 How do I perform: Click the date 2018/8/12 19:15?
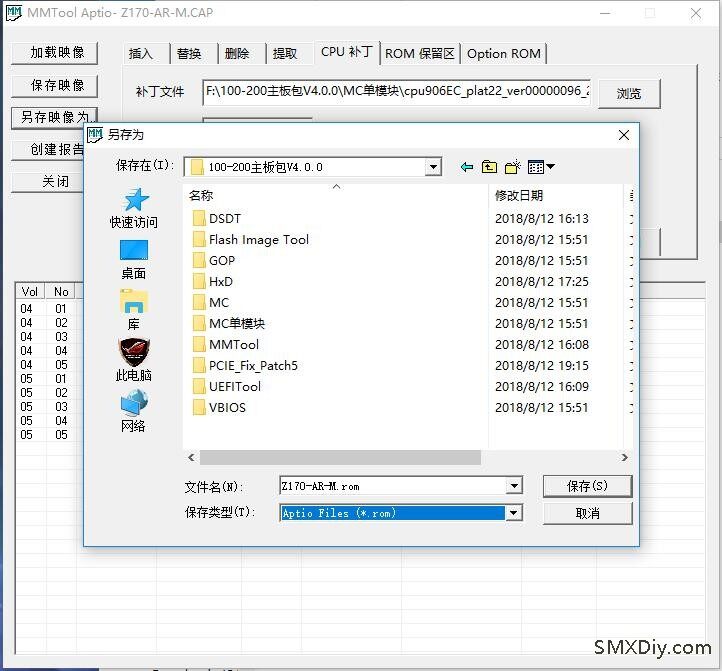click(542, 366)
